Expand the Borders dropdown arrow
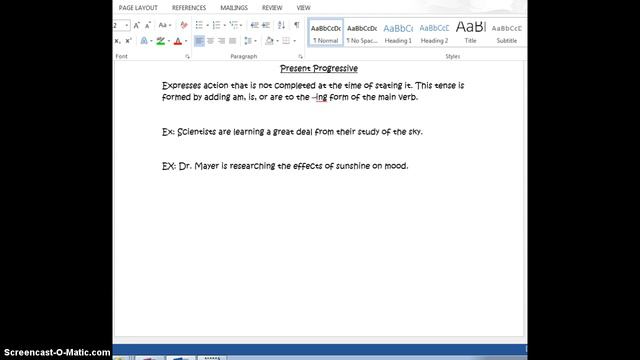Viewport: 640px width, 360px height. [294, 41]
